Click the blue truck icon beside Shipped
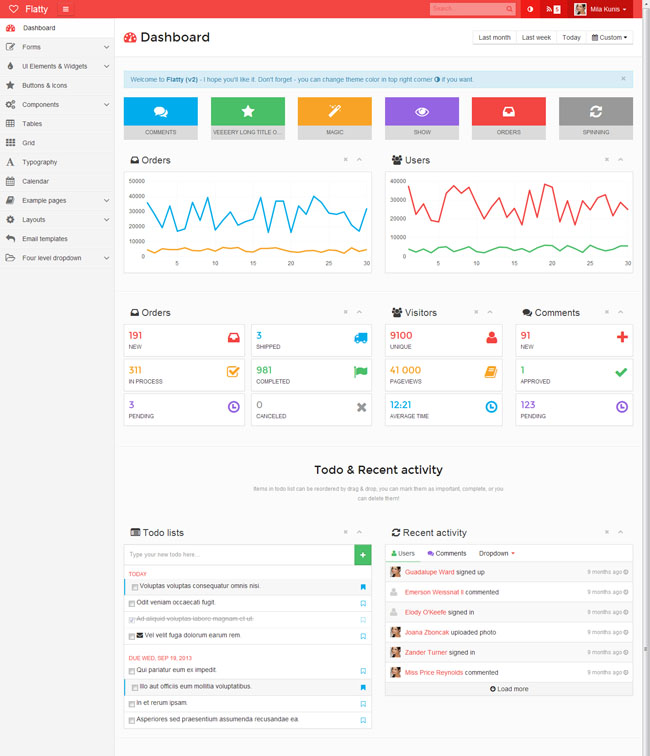650x756 pixels. [x=361, y=338]
